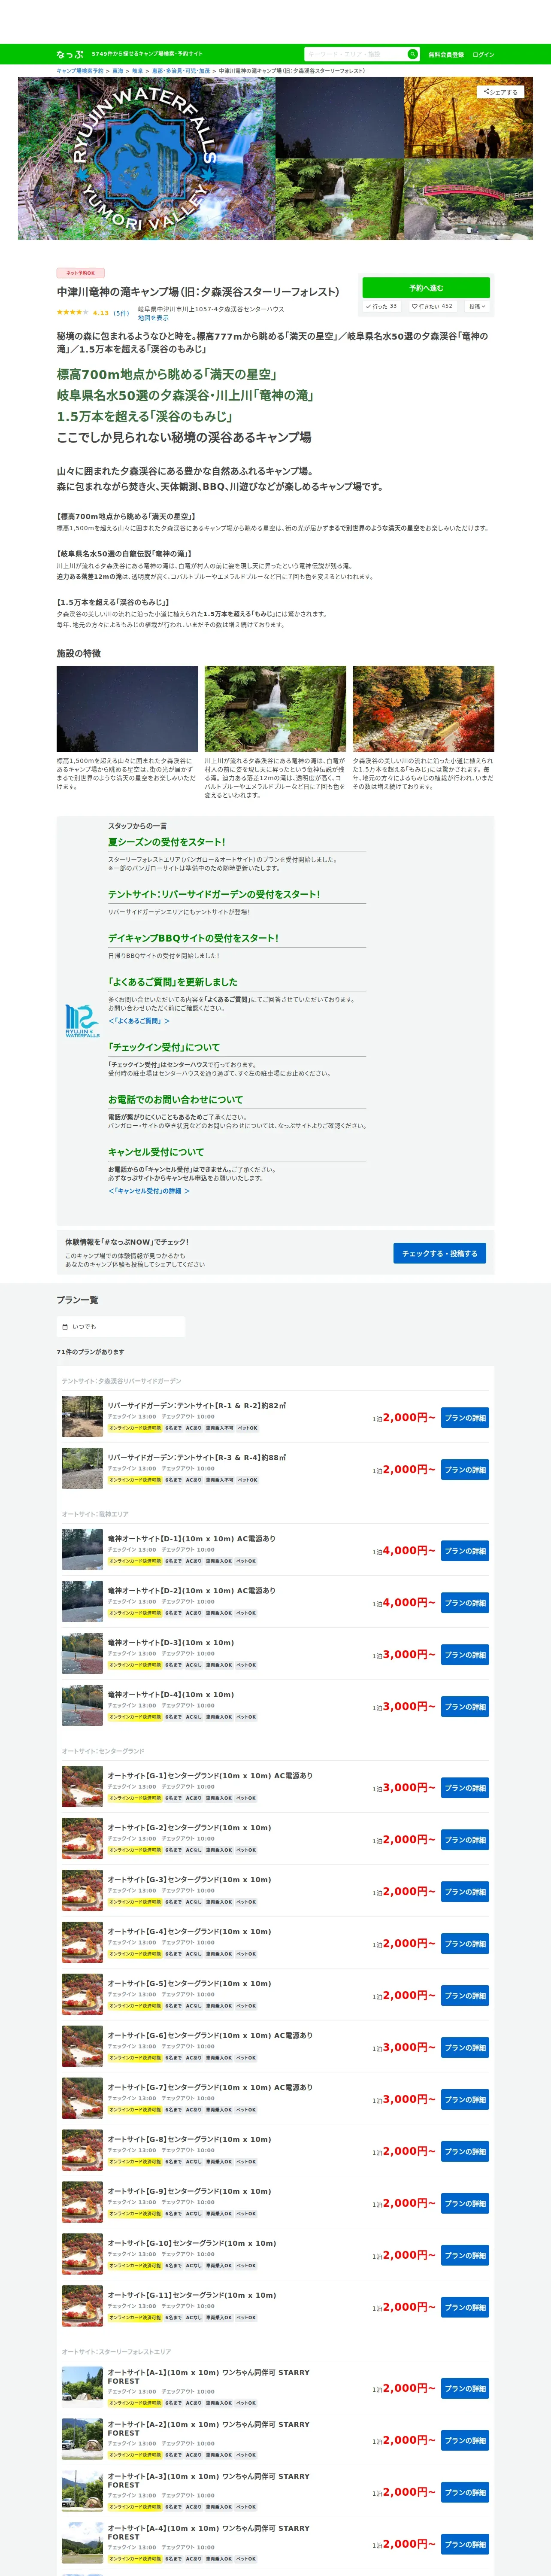Open plan title オートサイト[G-10]センターグランド
The width and height of the screenshot is (551, 2576).
pyautogui.click(x=192, y=2244)
